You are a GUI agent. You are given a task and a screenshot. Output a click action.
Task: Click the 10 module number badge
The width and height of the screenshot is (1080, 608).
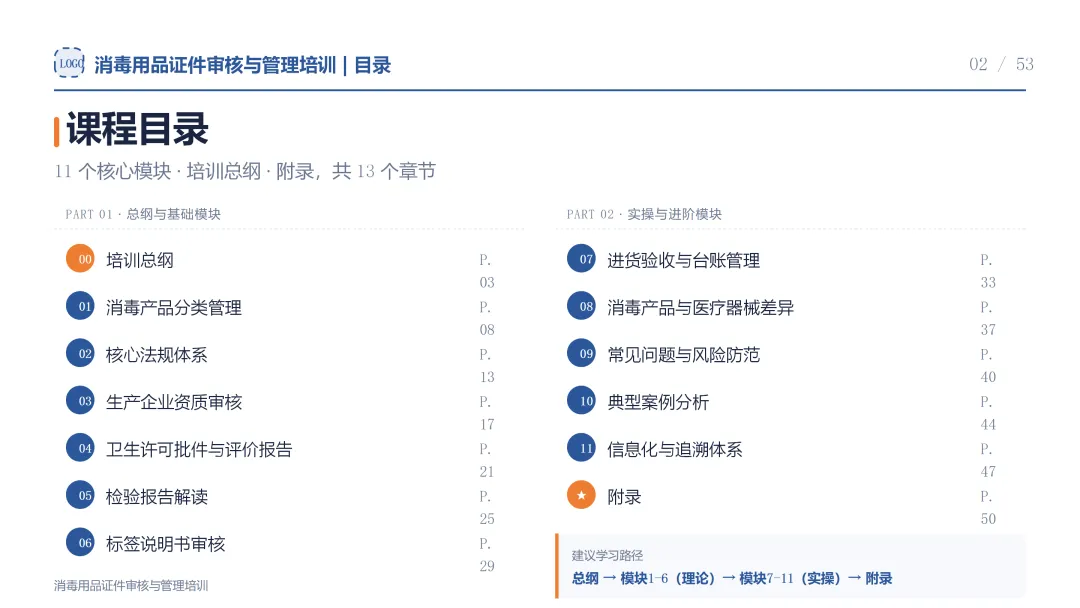coord(581,401)
